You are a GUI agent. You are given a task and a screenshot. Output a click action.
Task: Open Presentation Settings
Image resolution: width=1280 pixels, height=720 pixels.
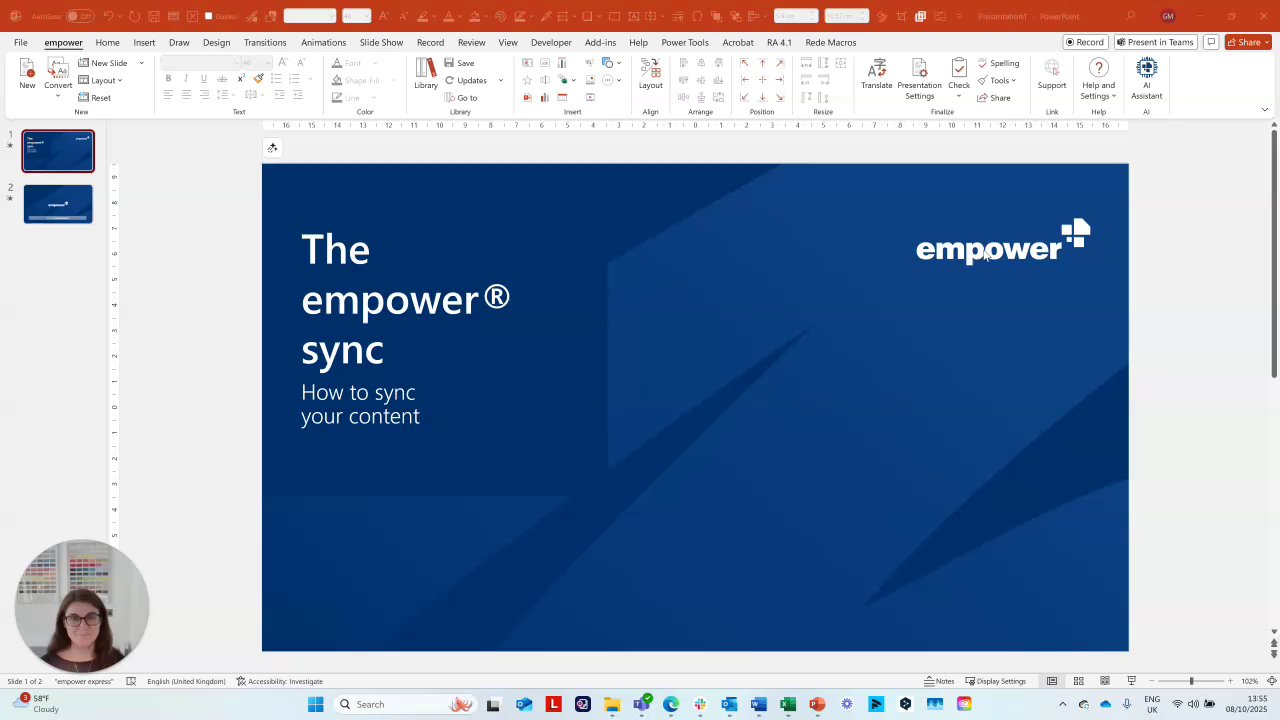(x=919, y=78)
